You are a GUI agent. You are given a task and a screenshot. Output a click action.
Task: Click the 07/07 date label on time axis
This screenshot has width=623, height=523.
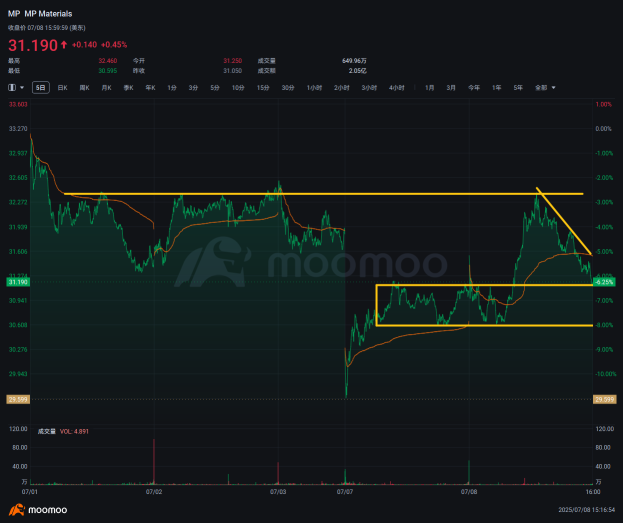click(x=345, y=492)
